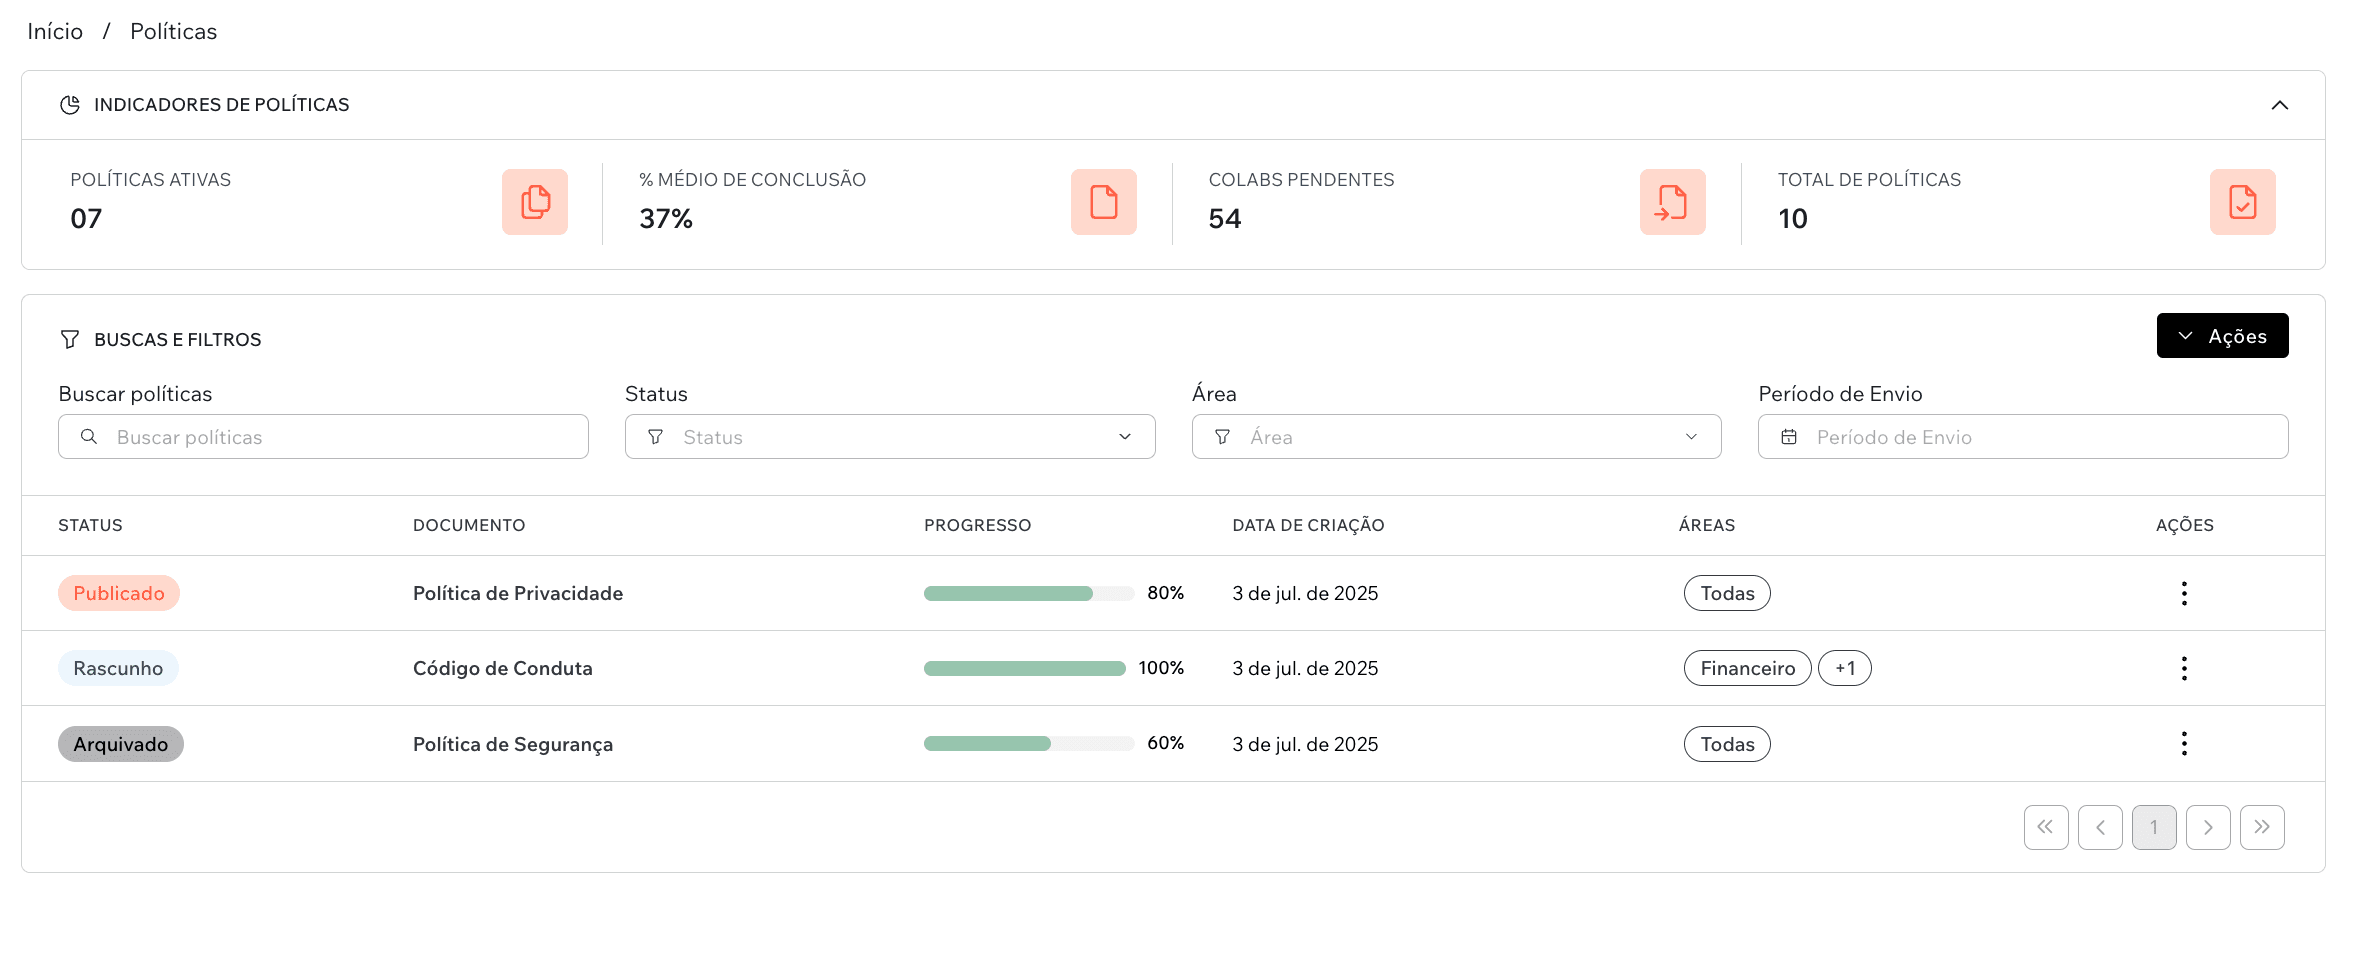This screenshot has width=2378, height=956.
Task: Click the magnifier icon in Buscar políticas field
Action: tap(91, 436)
